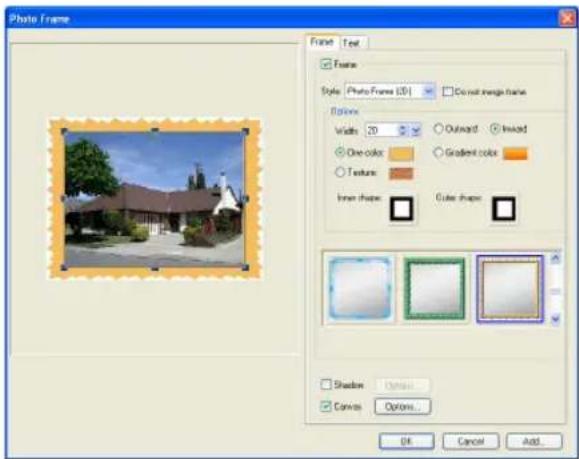Click the top-left handle of the photo
The width and height of the screenshot is (579, 459).
64,131
